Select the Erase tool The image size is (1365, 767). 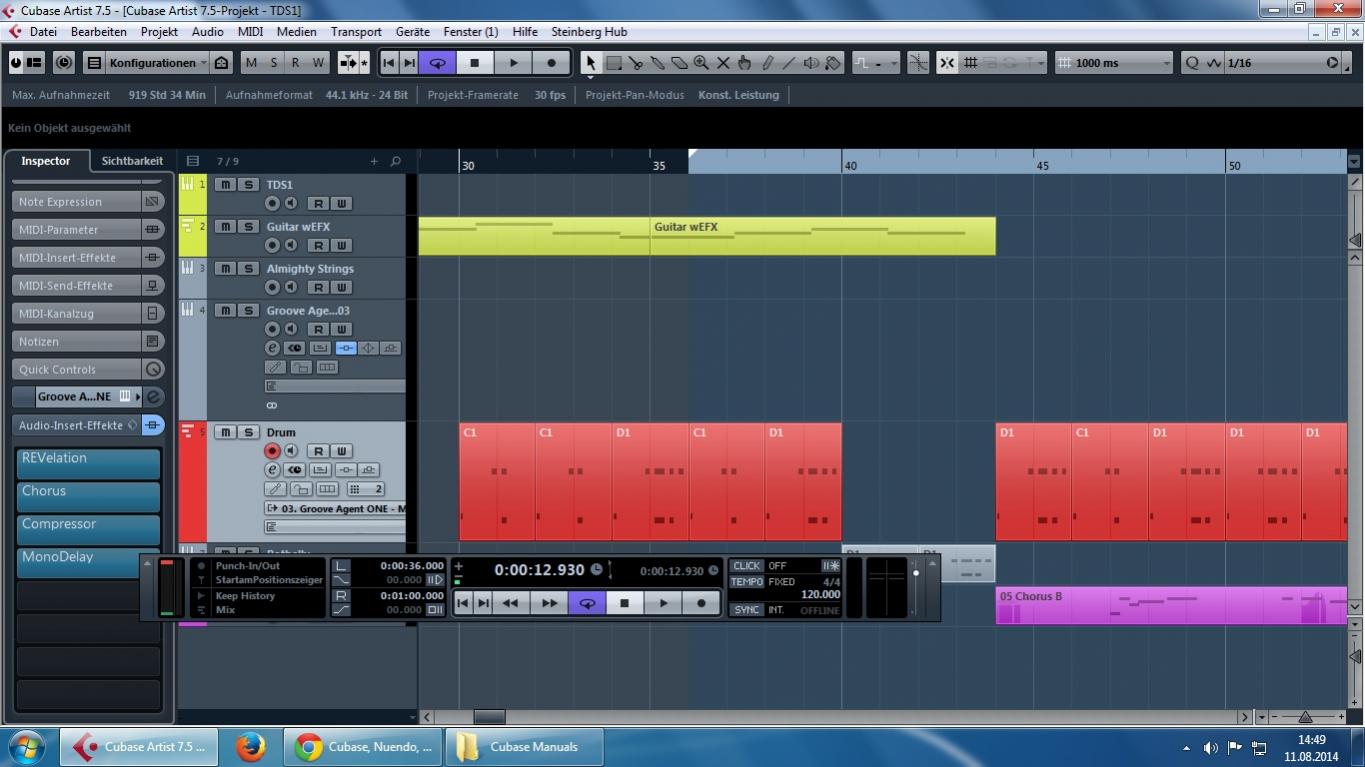coord(679,62)
